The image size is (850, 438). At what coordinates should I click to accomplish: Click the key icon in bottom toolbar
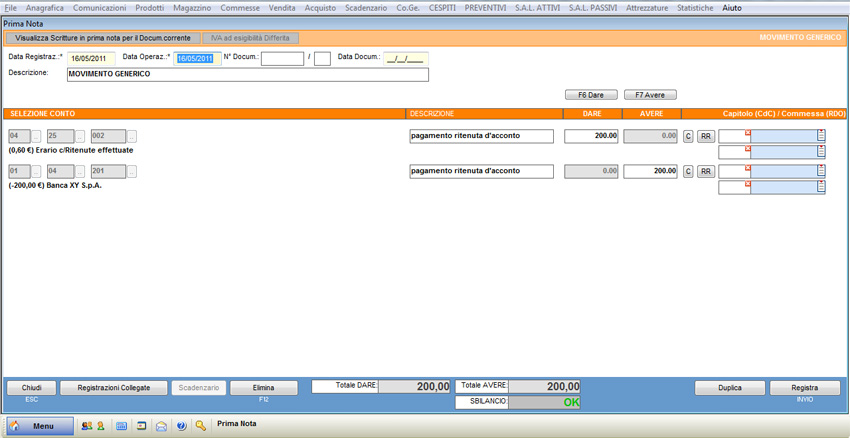201,425
